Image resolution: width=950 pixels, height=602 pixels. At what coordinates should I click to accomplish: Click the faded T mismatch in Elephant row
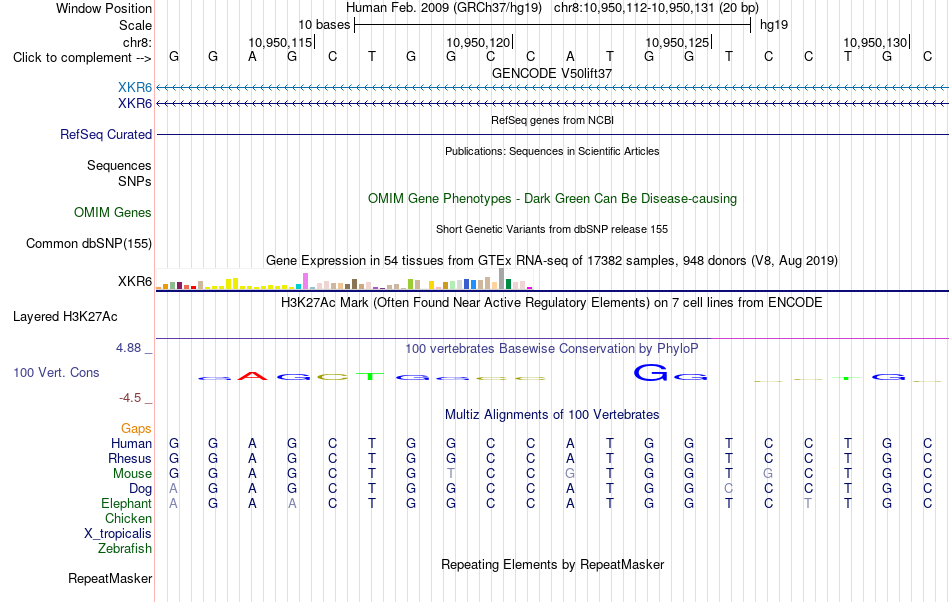pyautogui.click(x=808, y=503)
